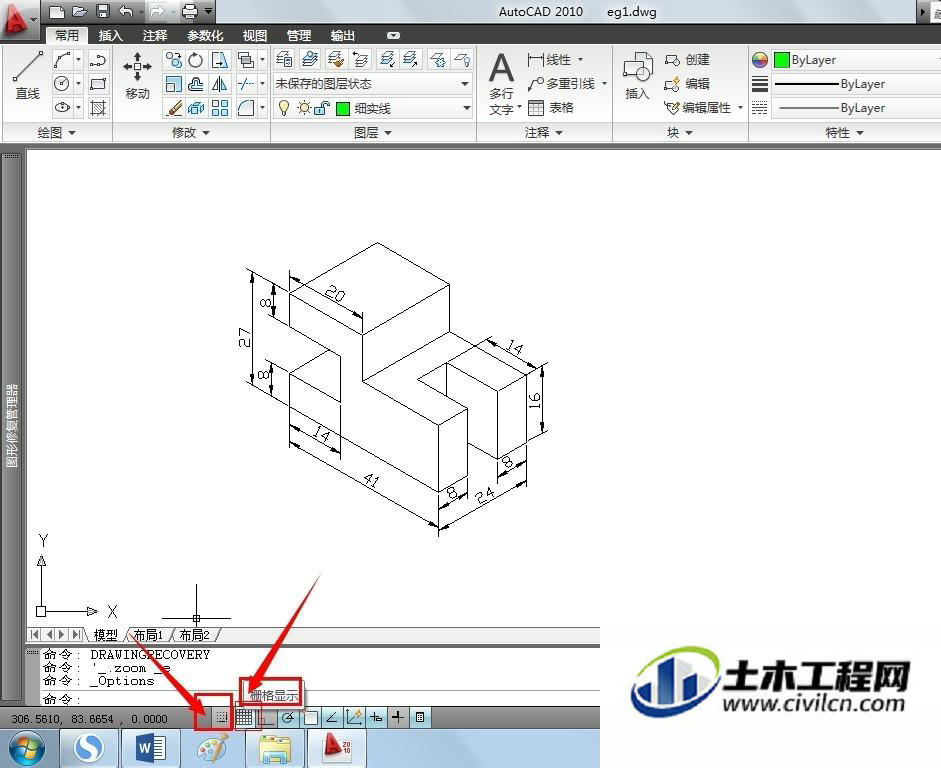Viewport: 941px width, 768px height.
Task: Switch to the 视图 ribbon tab
Action: (x=254, y=35)
